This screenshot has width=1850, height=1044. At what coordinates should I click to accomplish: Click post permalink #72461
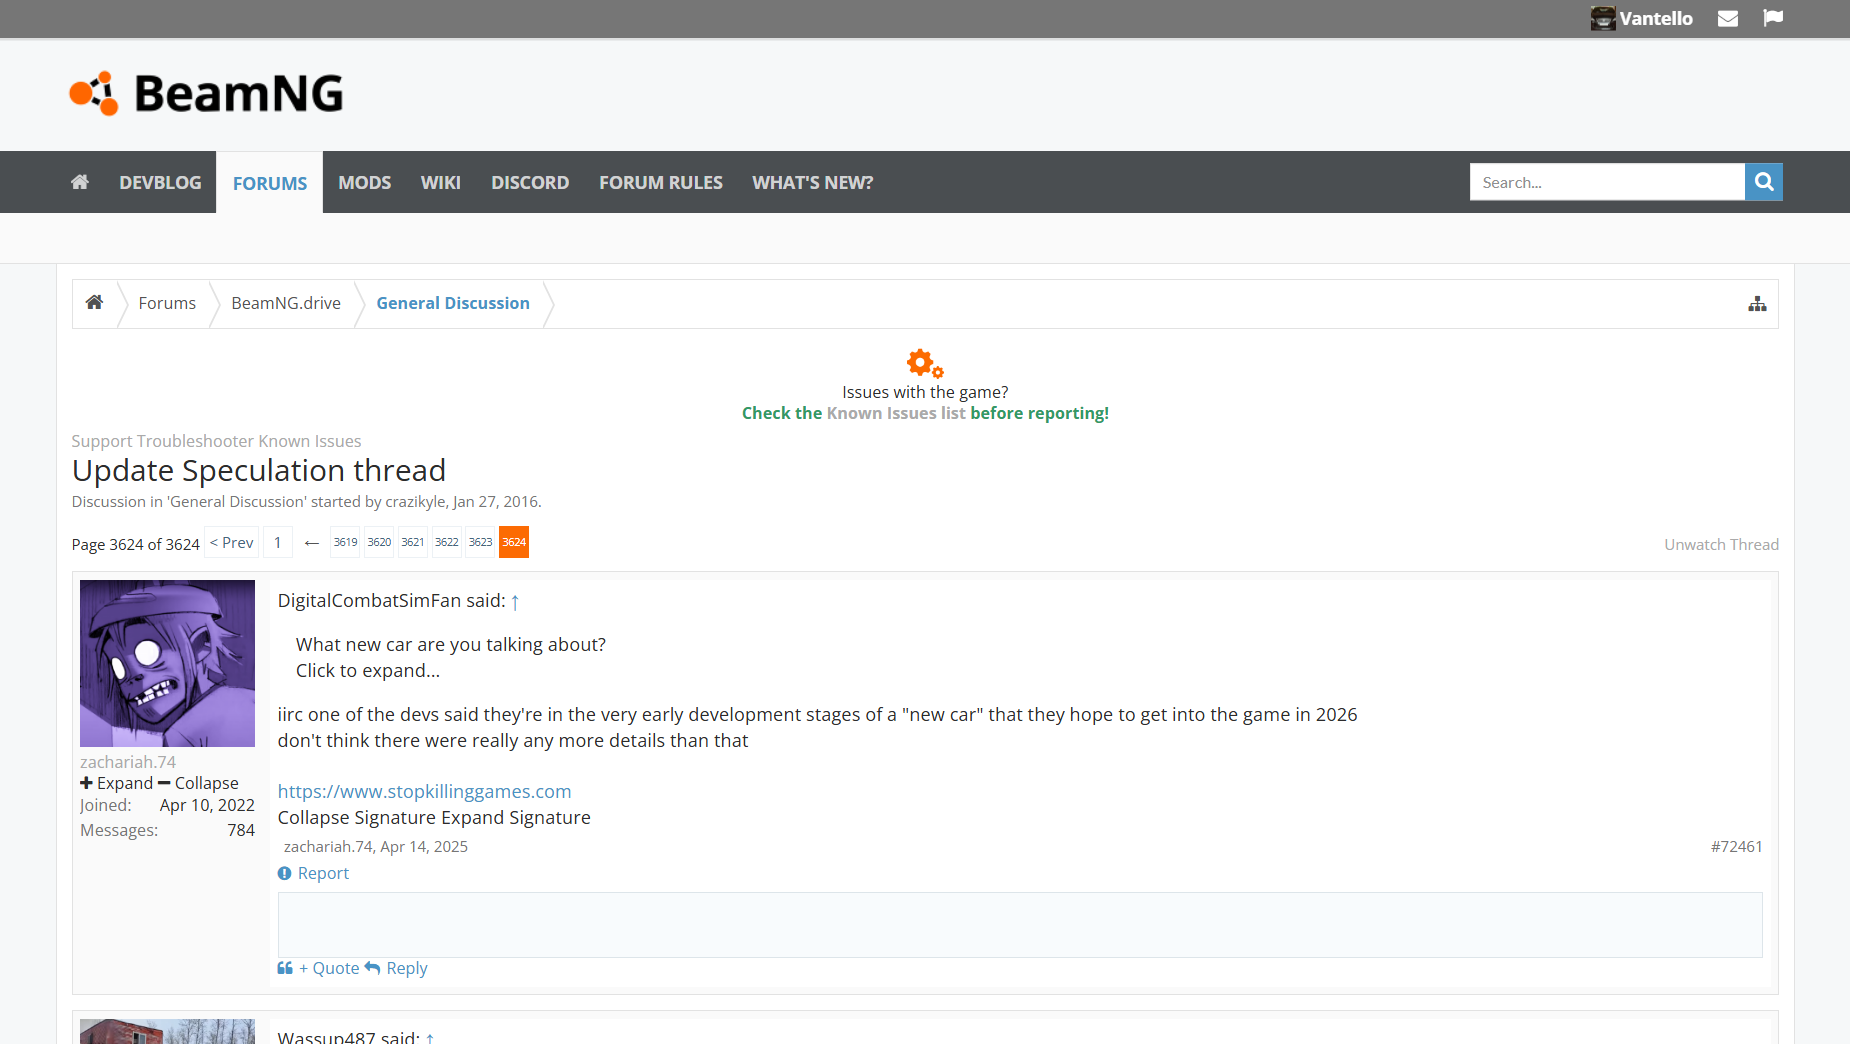1736,847
